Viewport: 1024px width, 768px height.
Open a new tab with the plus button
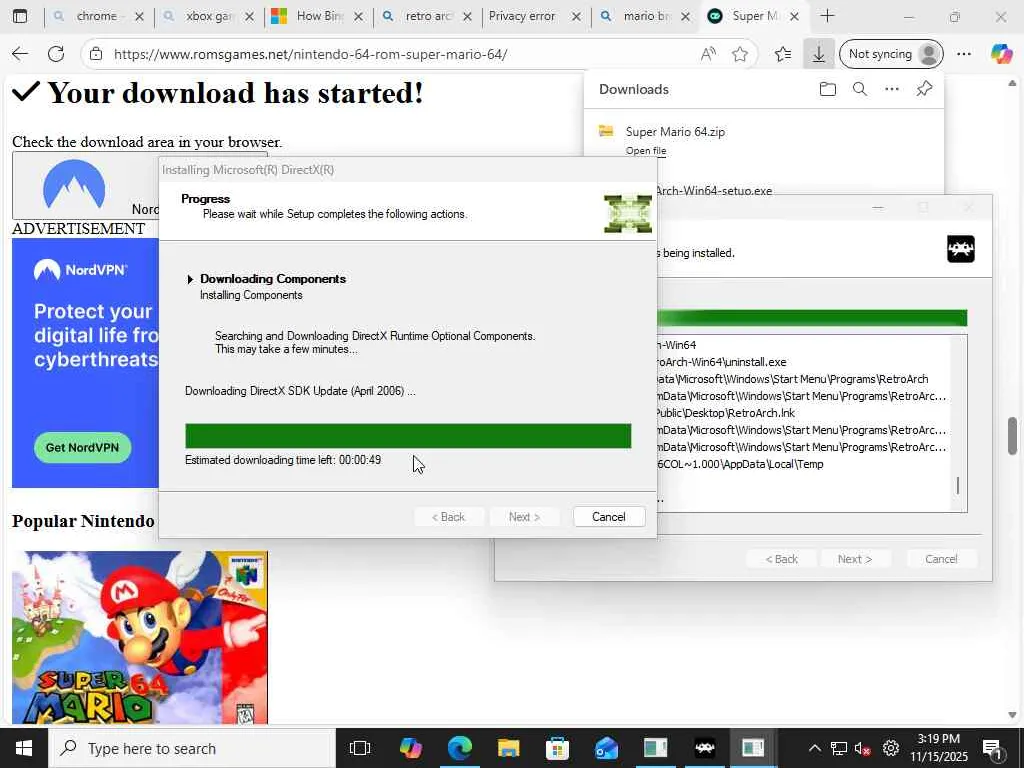(x=827, y=16)
